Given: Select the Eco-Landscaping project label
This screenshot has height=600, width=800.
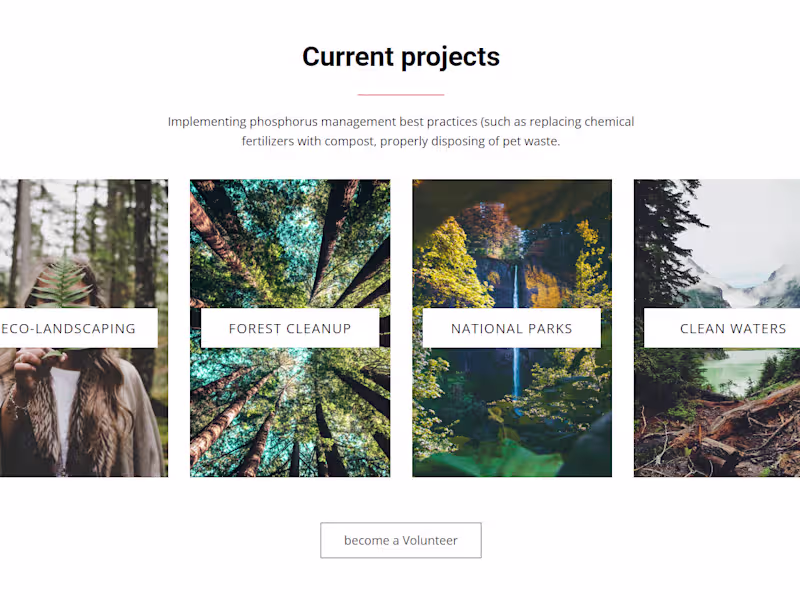Looking at the screenshot, I should click(70, 328).
